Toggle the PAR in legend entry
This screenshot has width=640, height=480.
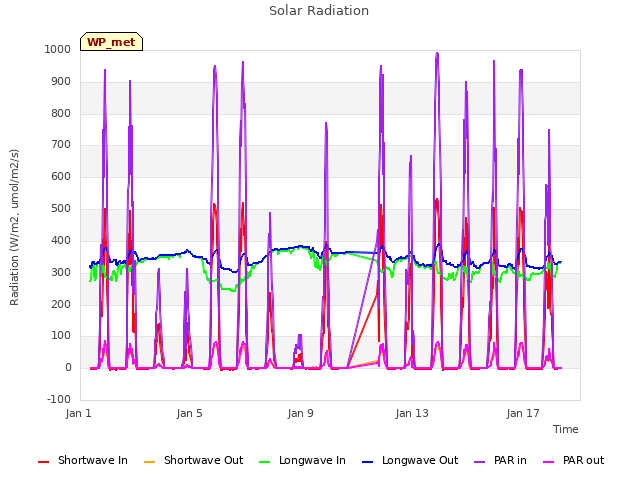pyautogui.click(x=500, y=460)
